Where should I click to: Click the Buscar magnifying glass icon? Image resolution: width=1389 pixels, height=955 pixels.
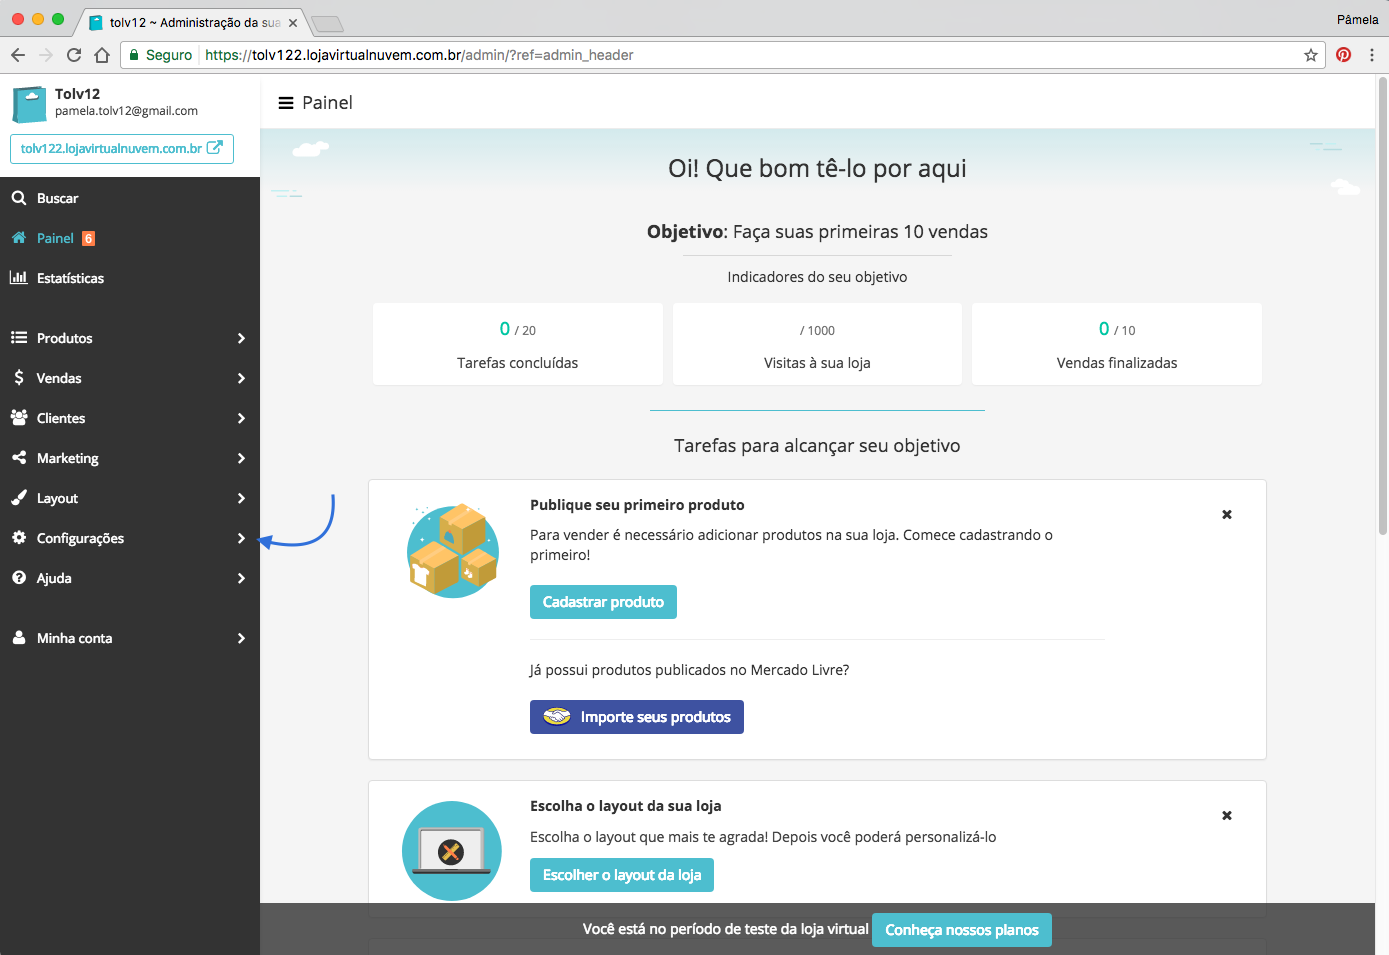19,198
